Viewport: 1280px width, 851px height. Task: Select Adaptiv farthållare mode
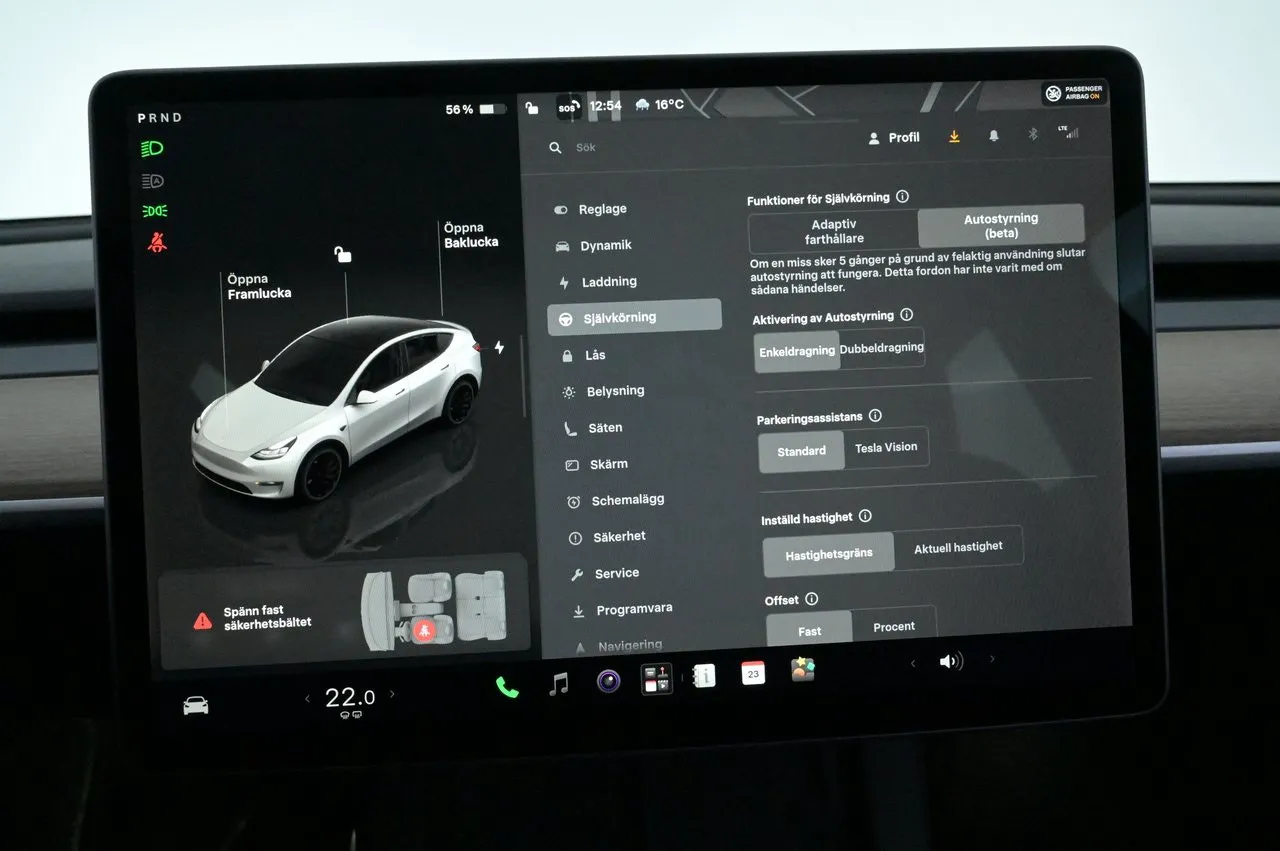(834, 232)
